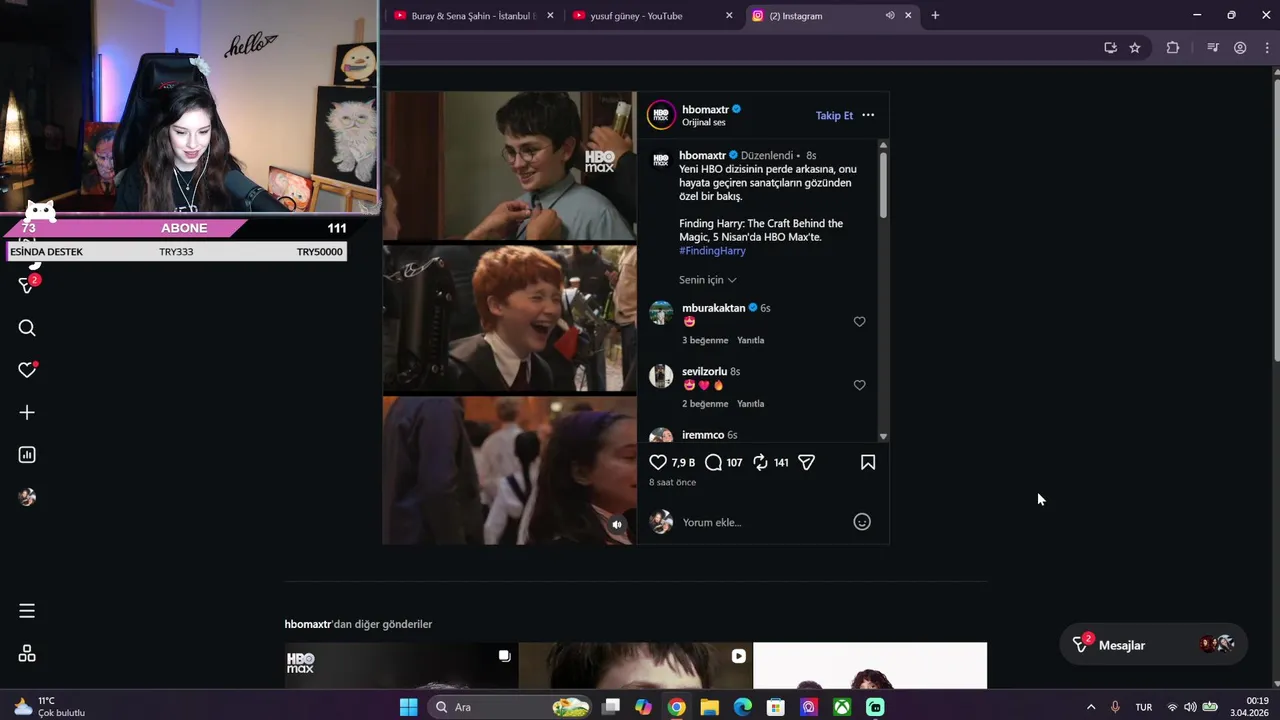Open Instagram direct messages in sidebar
Screen dimensions: 1280x720
(x=27, y=285)
